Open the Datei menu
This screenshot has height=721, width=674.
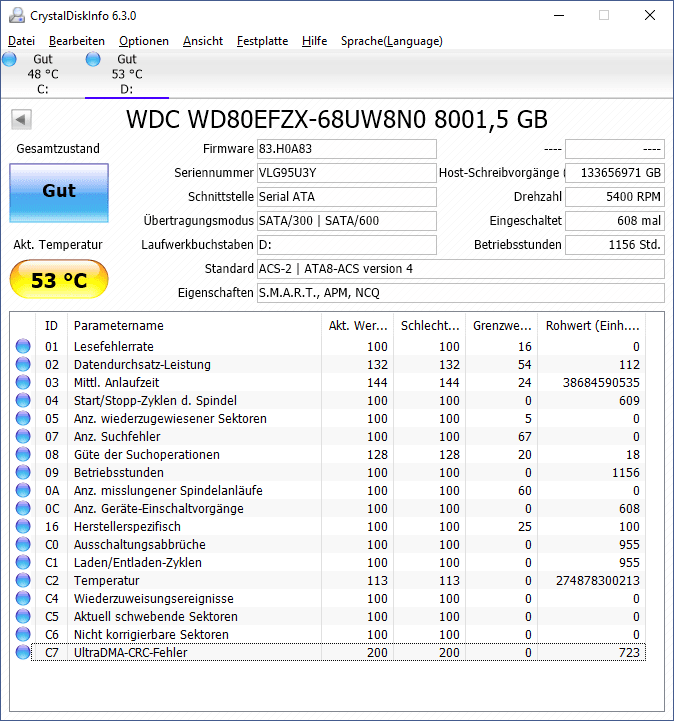[x=21, y=41]
